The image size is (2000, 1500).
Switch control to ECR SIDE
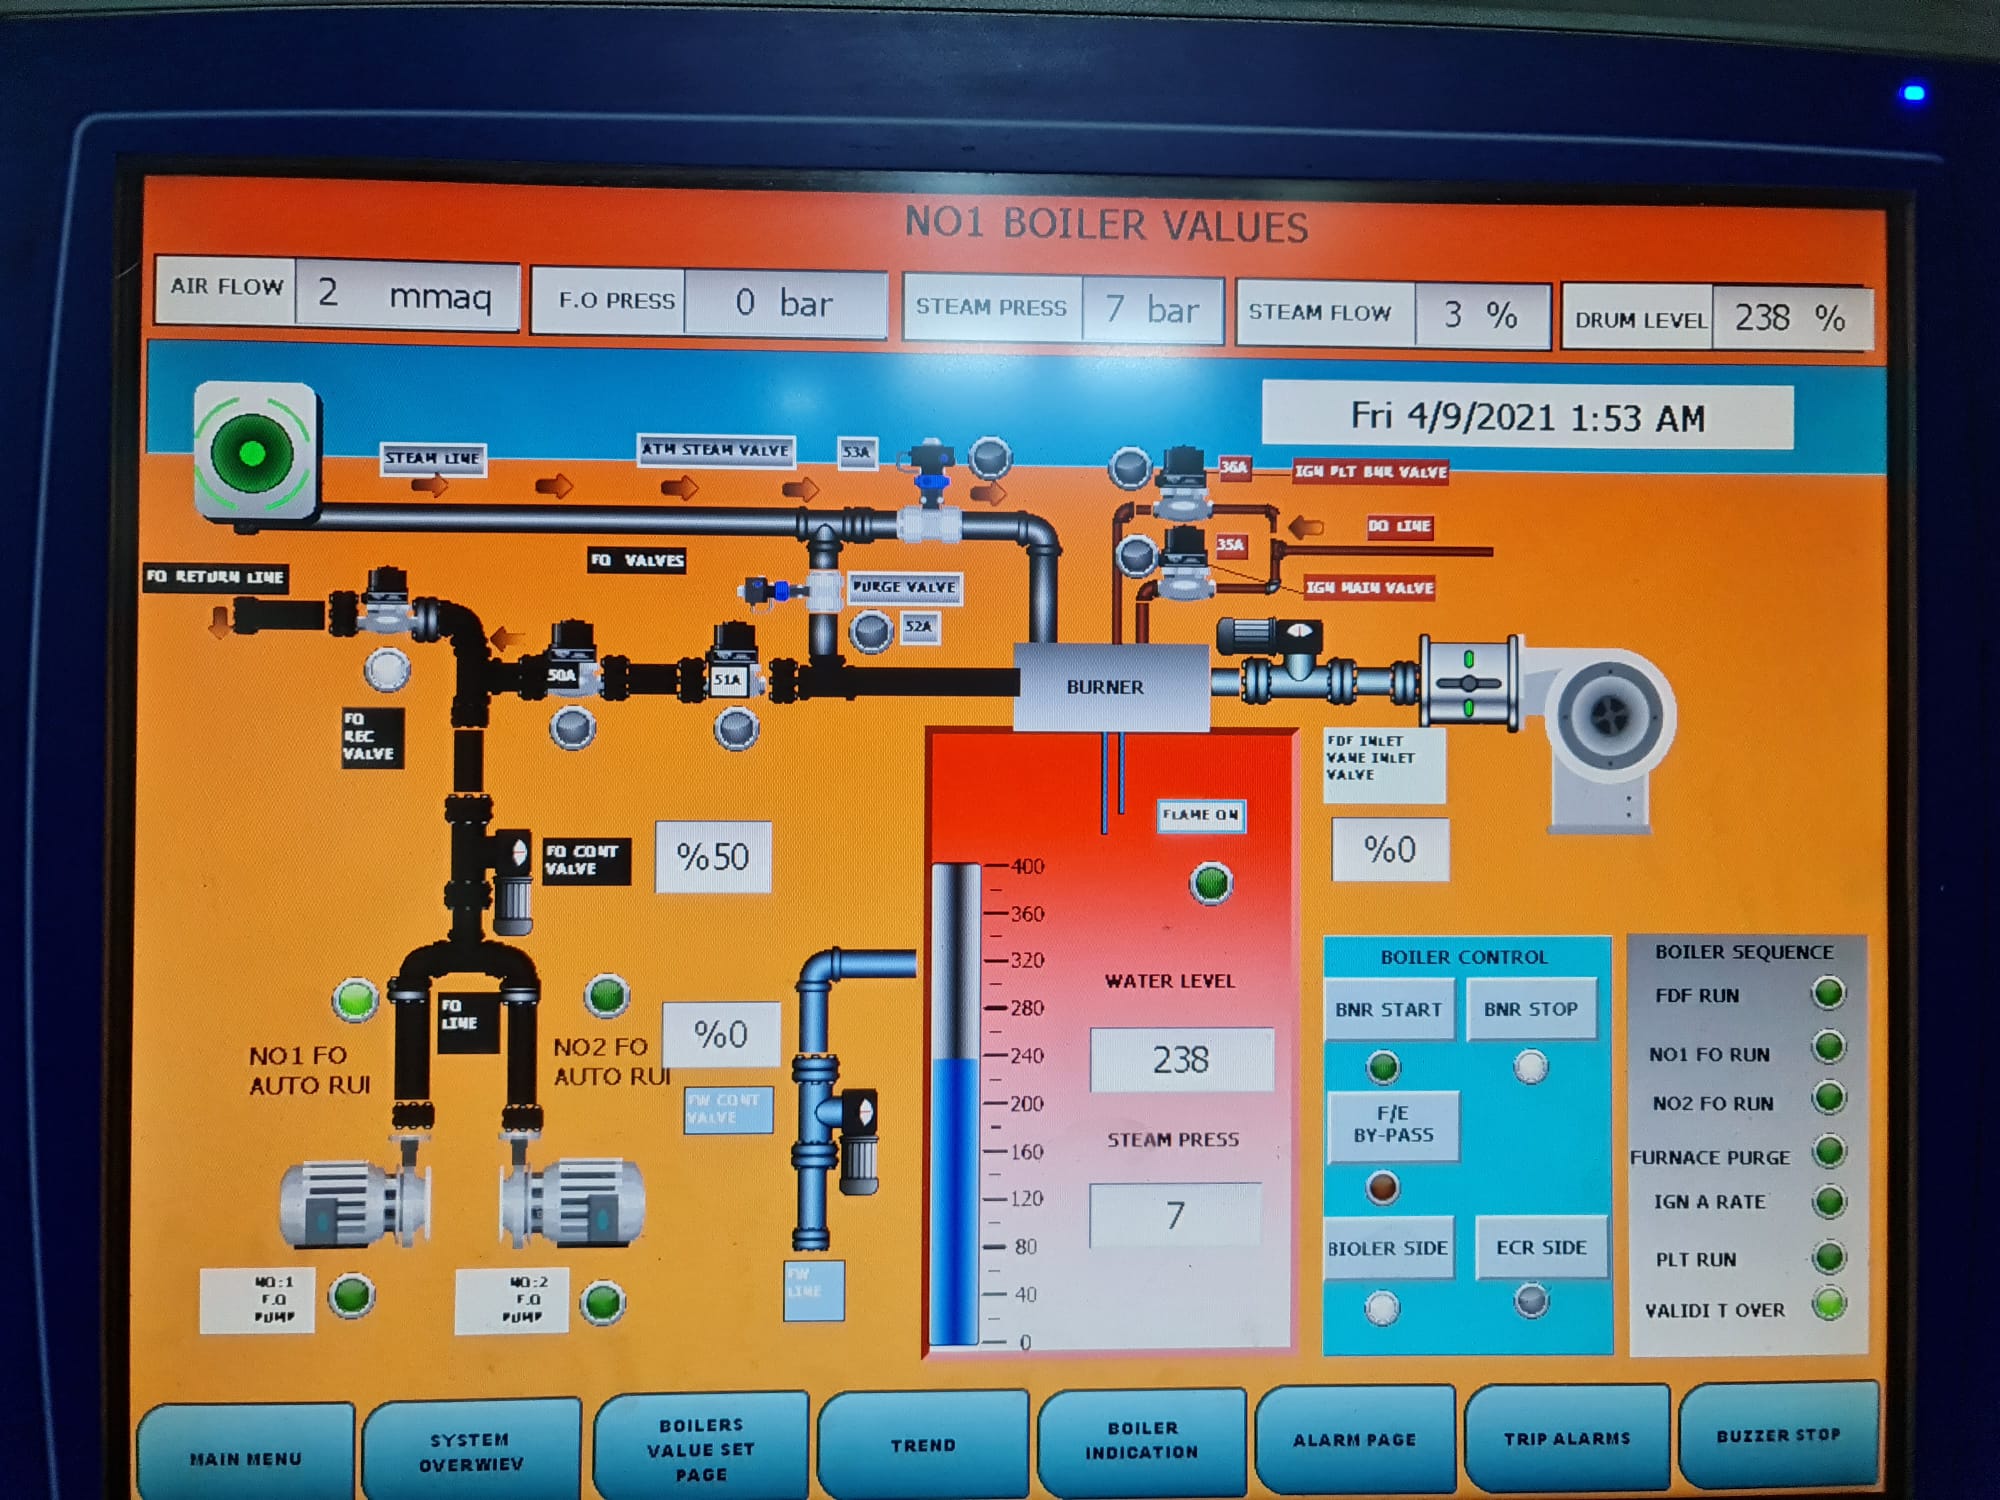coord(1540,1247)
